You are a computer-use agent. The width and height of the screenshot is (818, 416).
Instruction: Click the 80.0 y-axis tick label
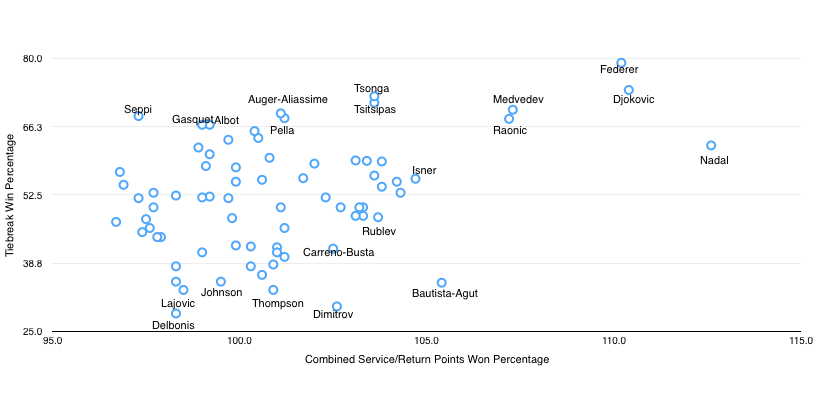coord(33,58)
